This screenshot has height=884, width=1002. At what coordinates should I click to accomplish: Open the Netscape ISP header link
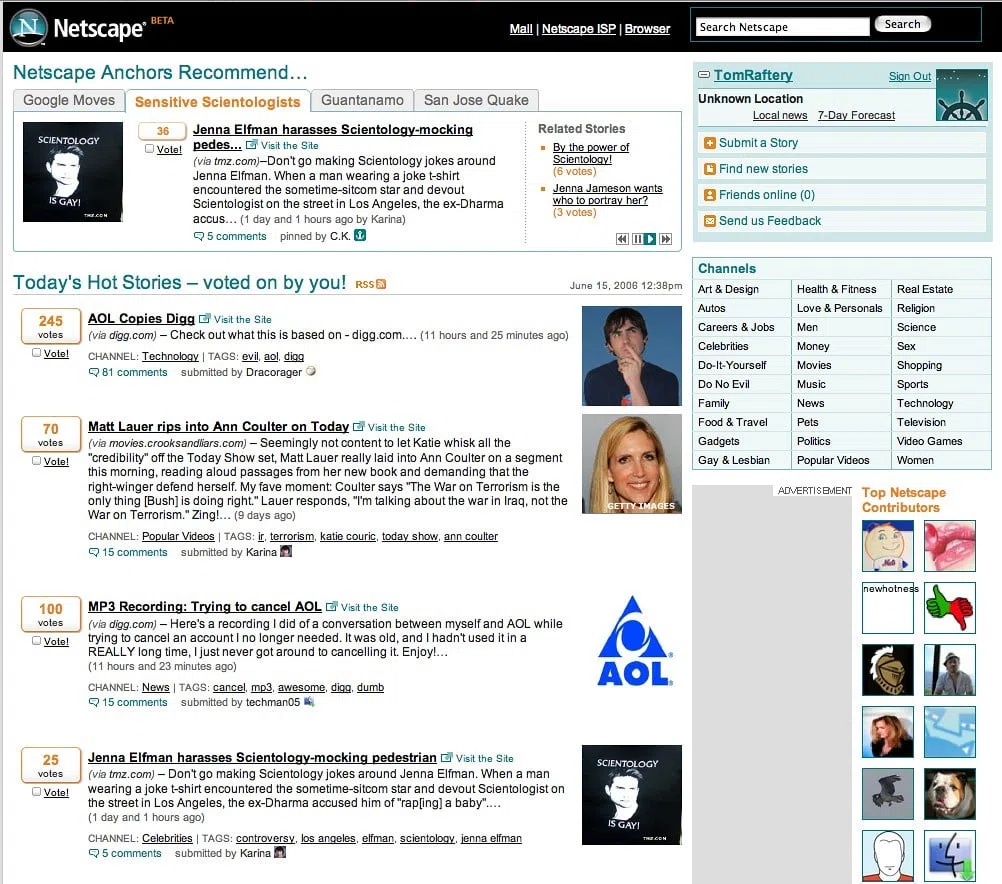click(x=579, y=29)
